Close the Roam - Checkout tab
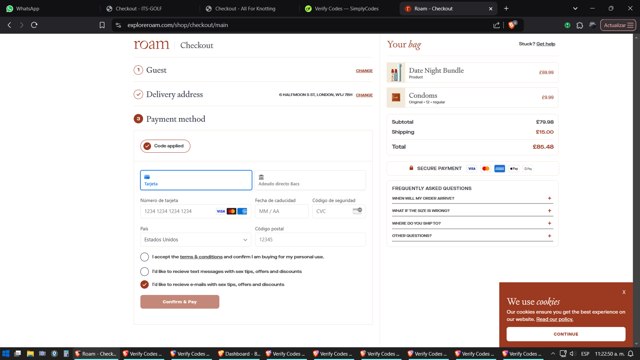Screen dimensions: 640x360 coord(491,9)
